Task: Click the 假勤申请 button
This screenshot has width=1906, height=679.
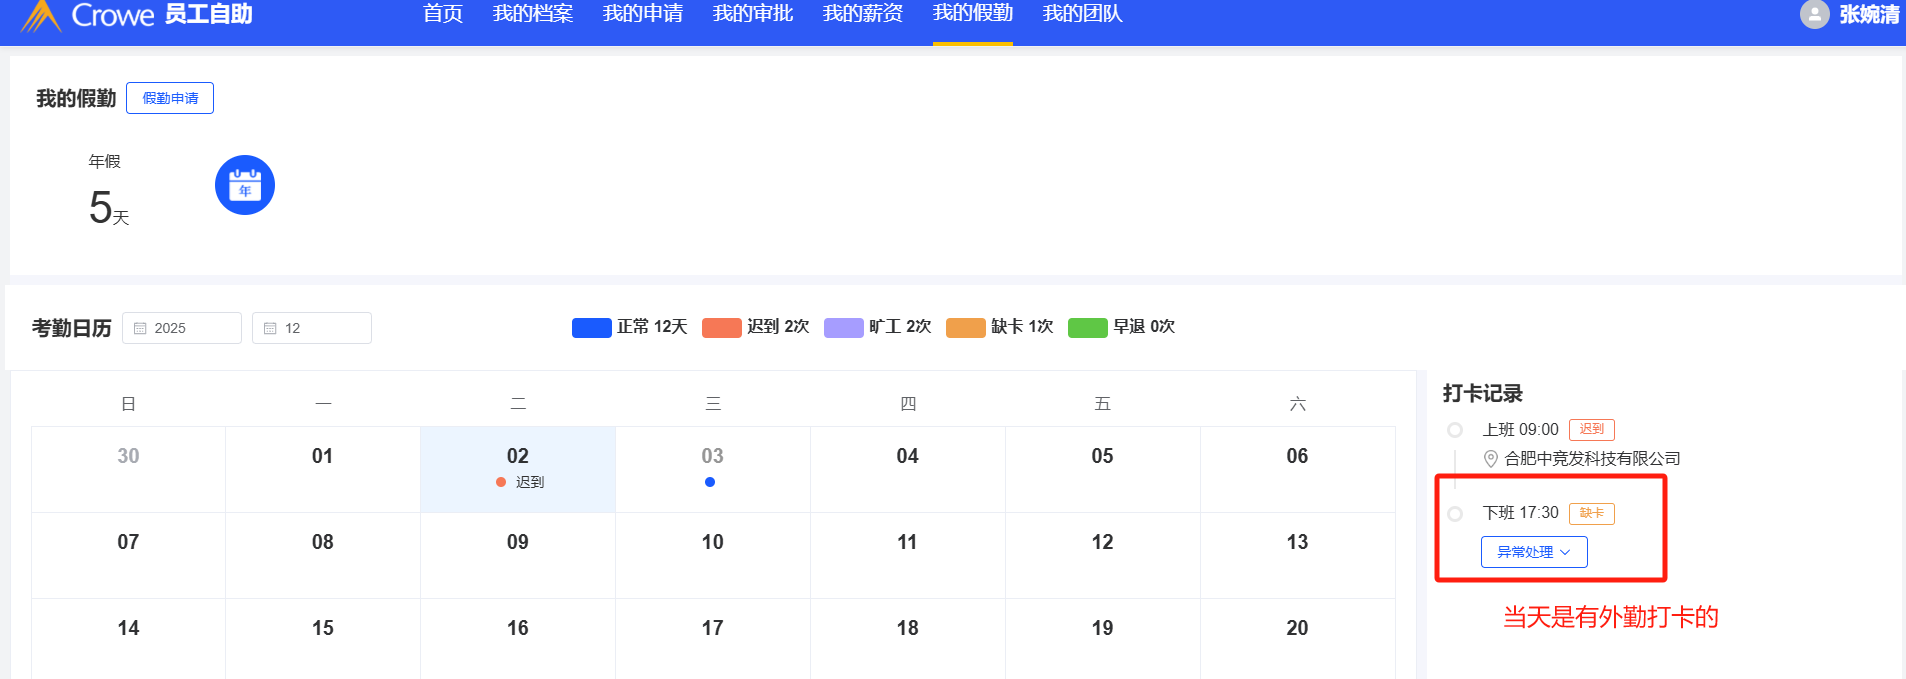Action: pyautogui.click(x=170, y=98)
